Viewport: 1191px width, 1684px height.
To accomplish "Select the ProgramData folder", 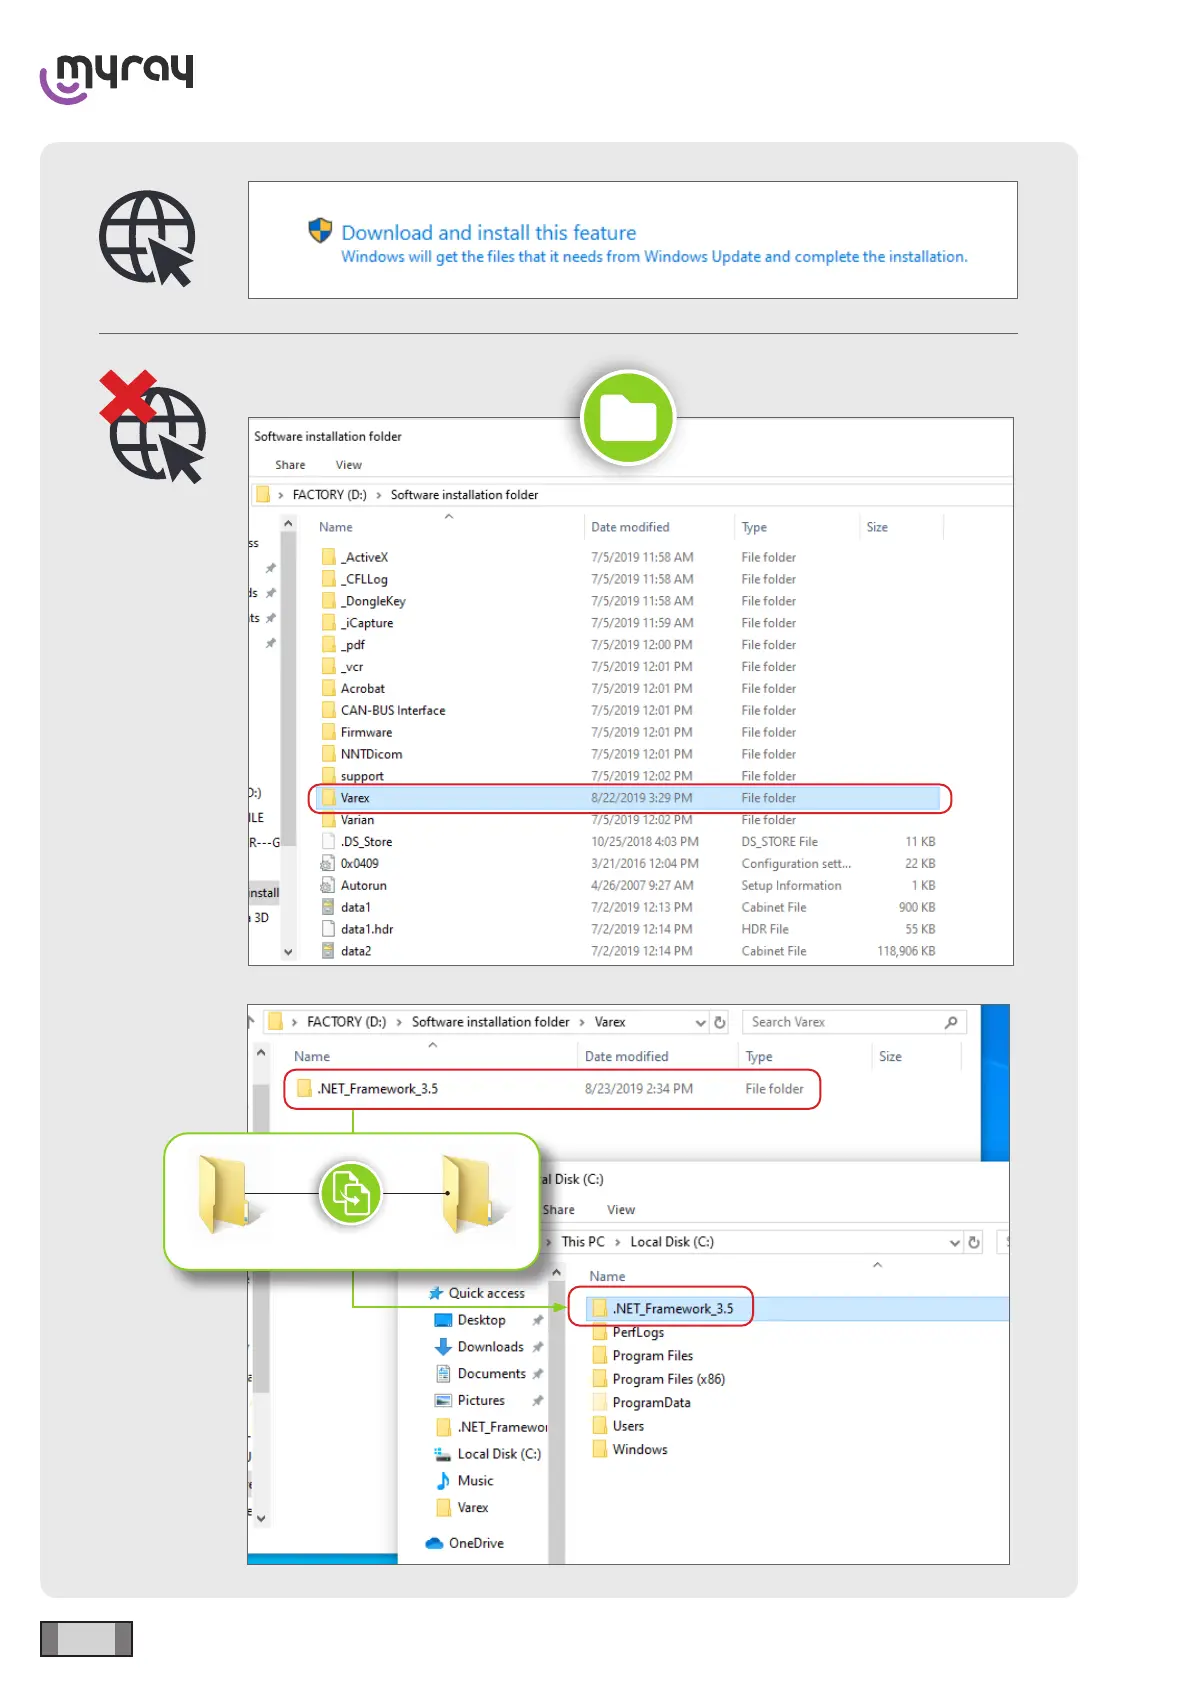I will (x=641, y=1403).
